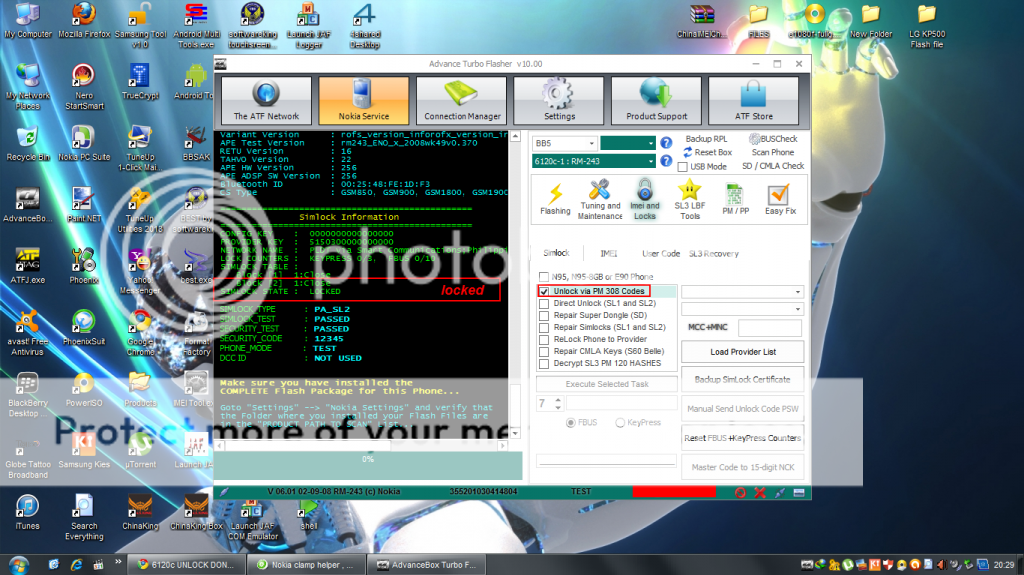Open Samsung Kies desktop shortcut
This screenshot has width=1024, height=575.
pyautogui.click(x=84, y=451)
